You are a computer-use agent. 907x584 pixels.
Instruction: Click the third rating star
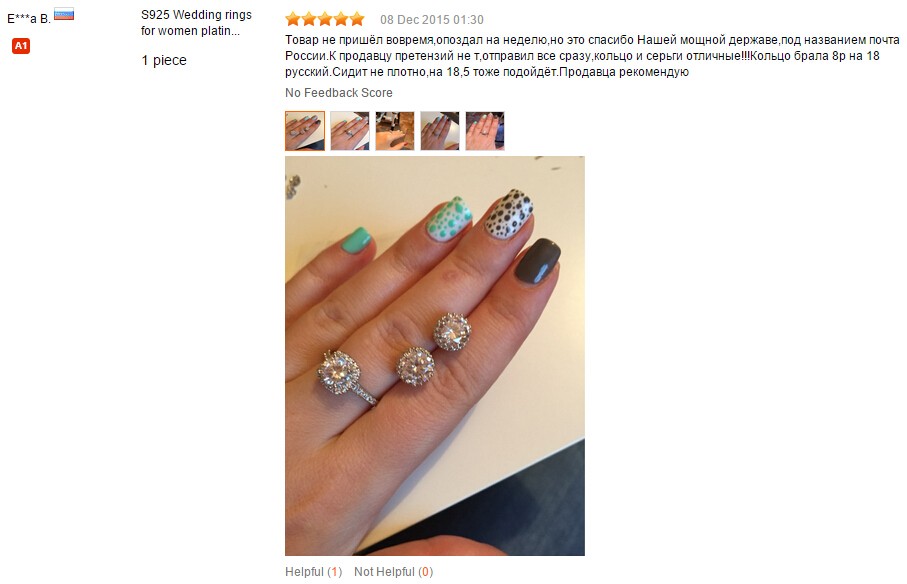(325, 20)
